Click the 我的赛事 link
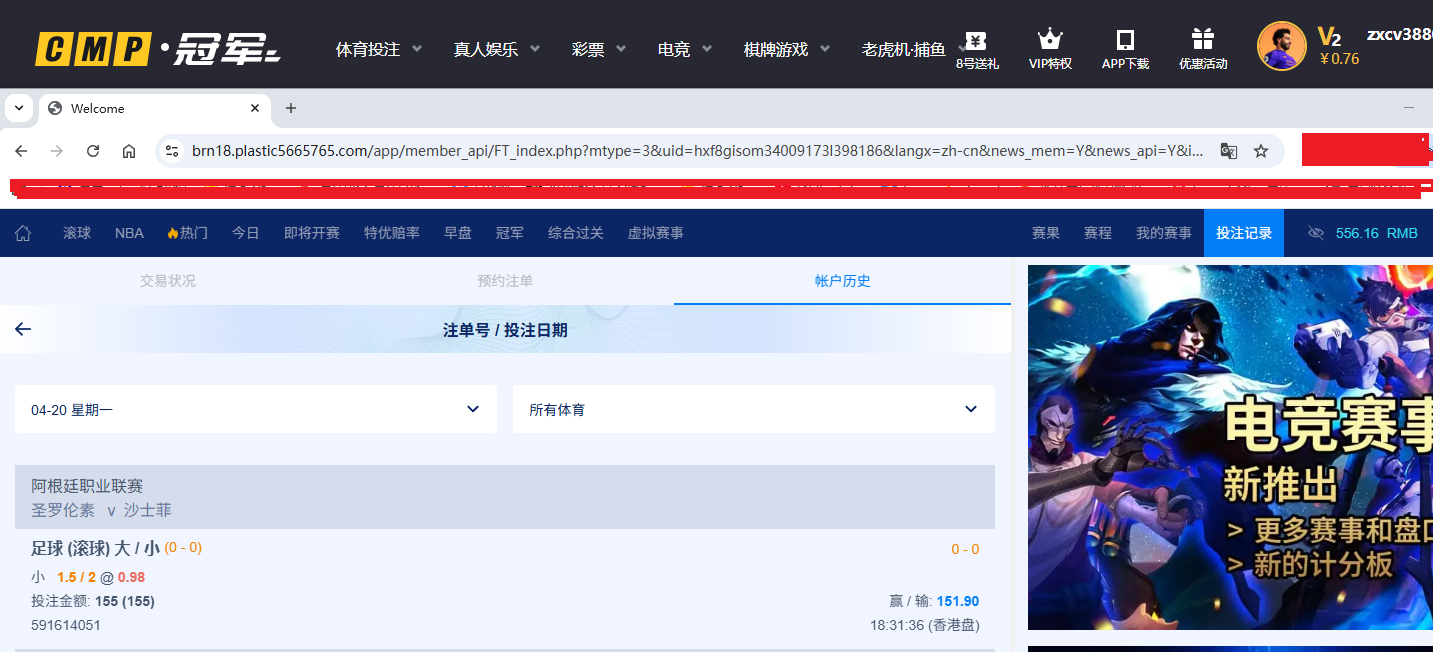1433x652 pixels. pos(1164,233)
